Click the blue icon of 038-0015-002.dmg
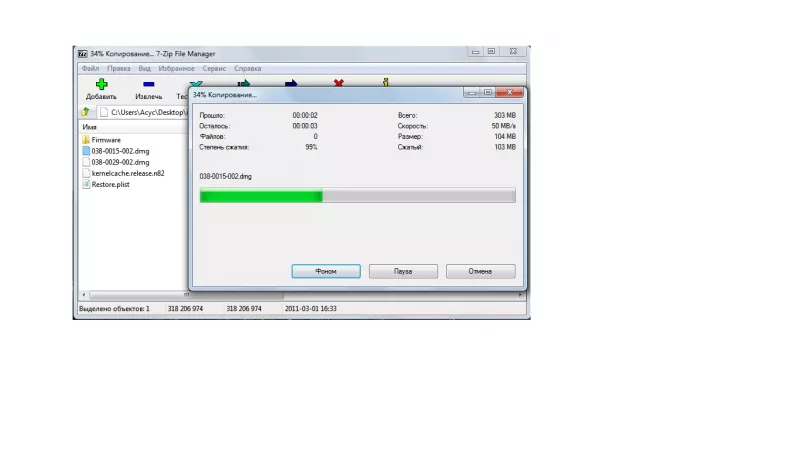This screenshot has height=450, width=800. pos(86,151)
